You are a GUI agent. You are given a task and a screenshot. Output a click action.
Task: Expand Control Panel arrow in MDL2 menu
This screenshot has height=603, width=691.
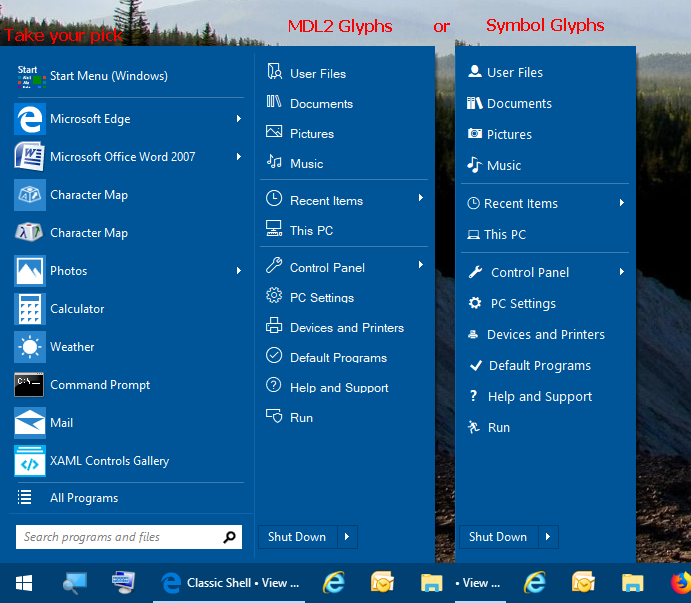421,264
